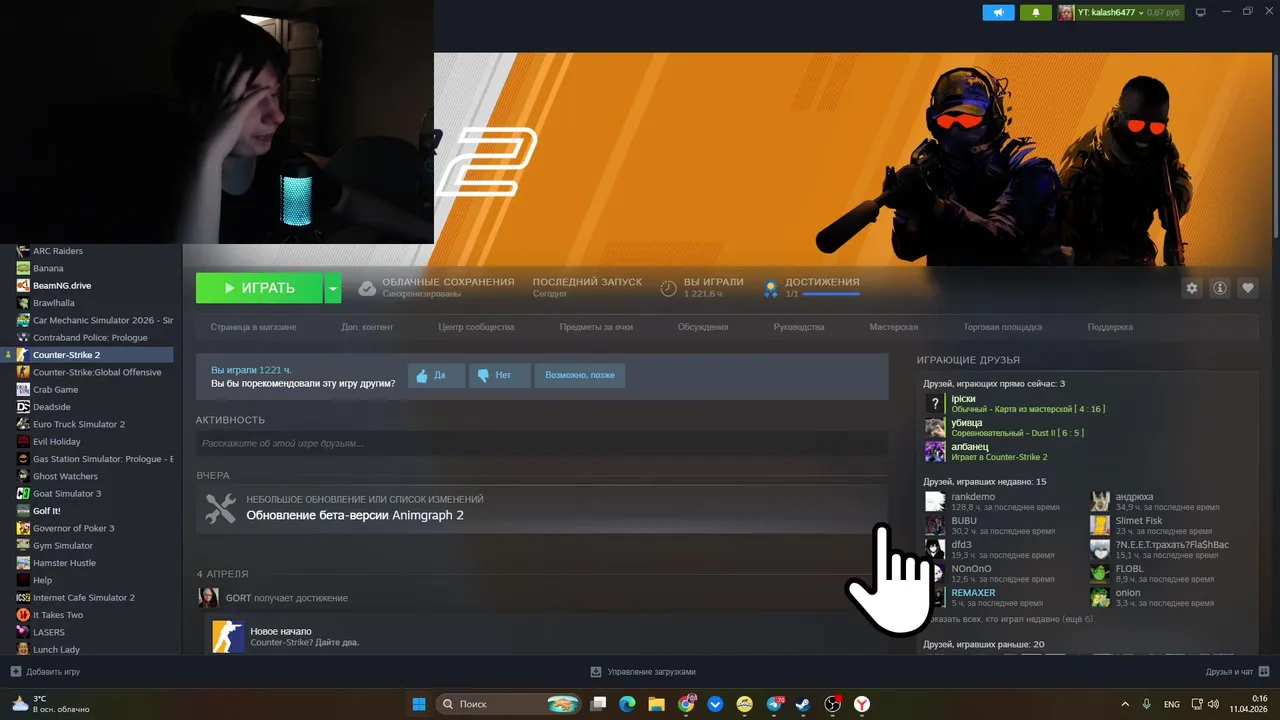Click the achievements ribbon icon
The height and width of the screenshot is (720, 1280).
(771, 288)
